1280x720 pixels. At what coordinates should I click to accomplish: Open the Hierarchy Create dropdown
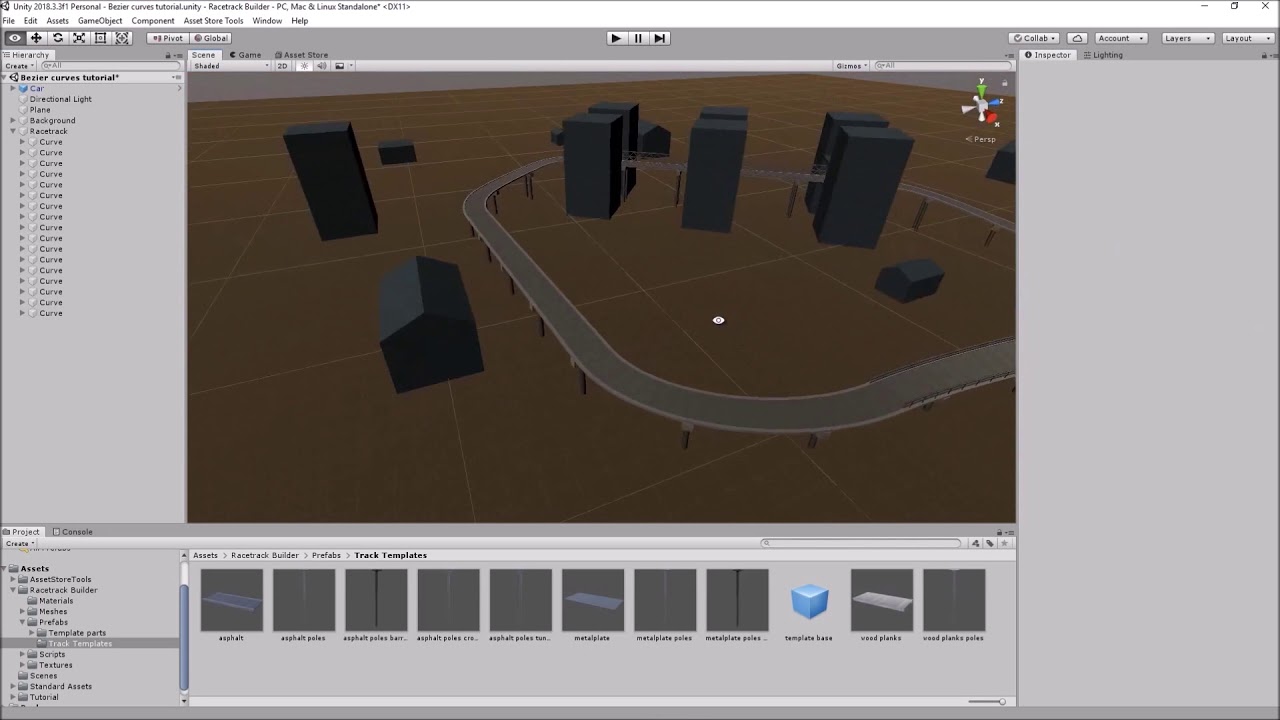coord(18,66)
